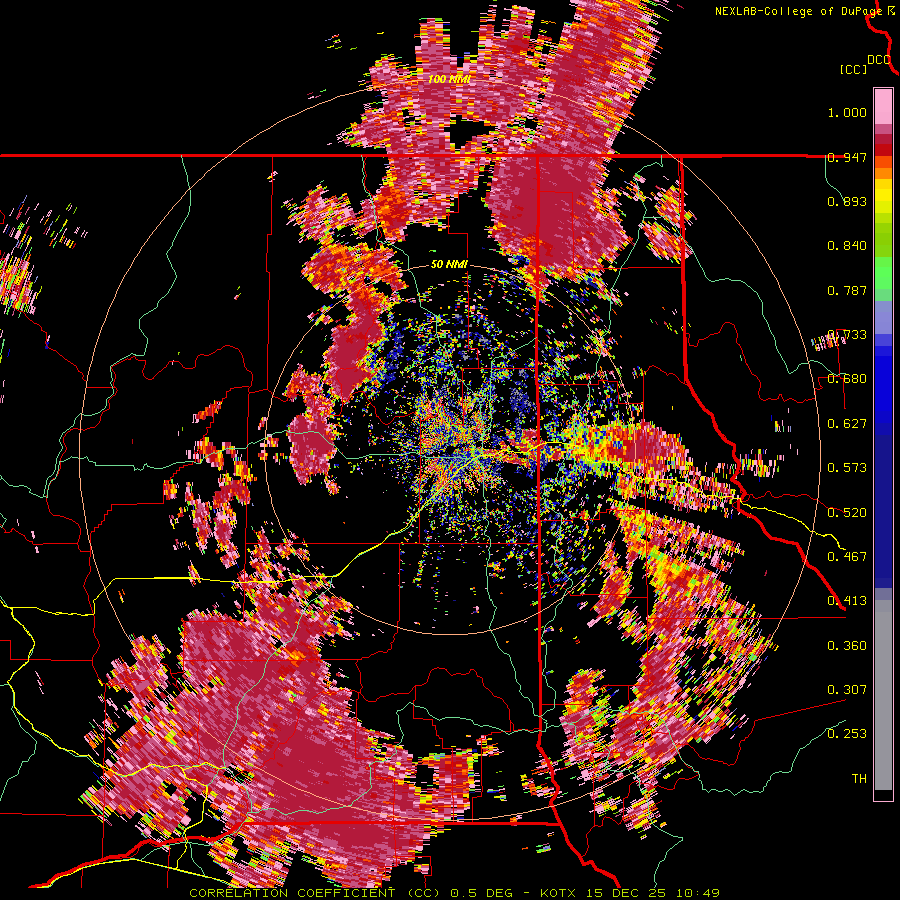This screenshot has height=900, width=900.
Task: Click the 0.253 scale value
Action: (x=847, y=734)
